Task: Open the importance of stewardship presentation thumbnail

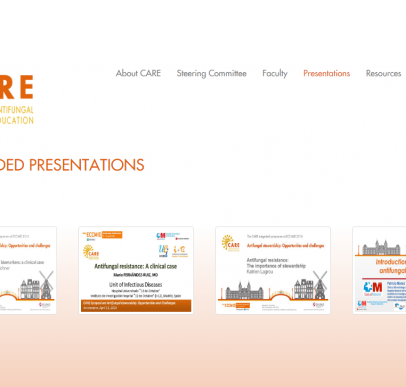Action: (273, 270)
